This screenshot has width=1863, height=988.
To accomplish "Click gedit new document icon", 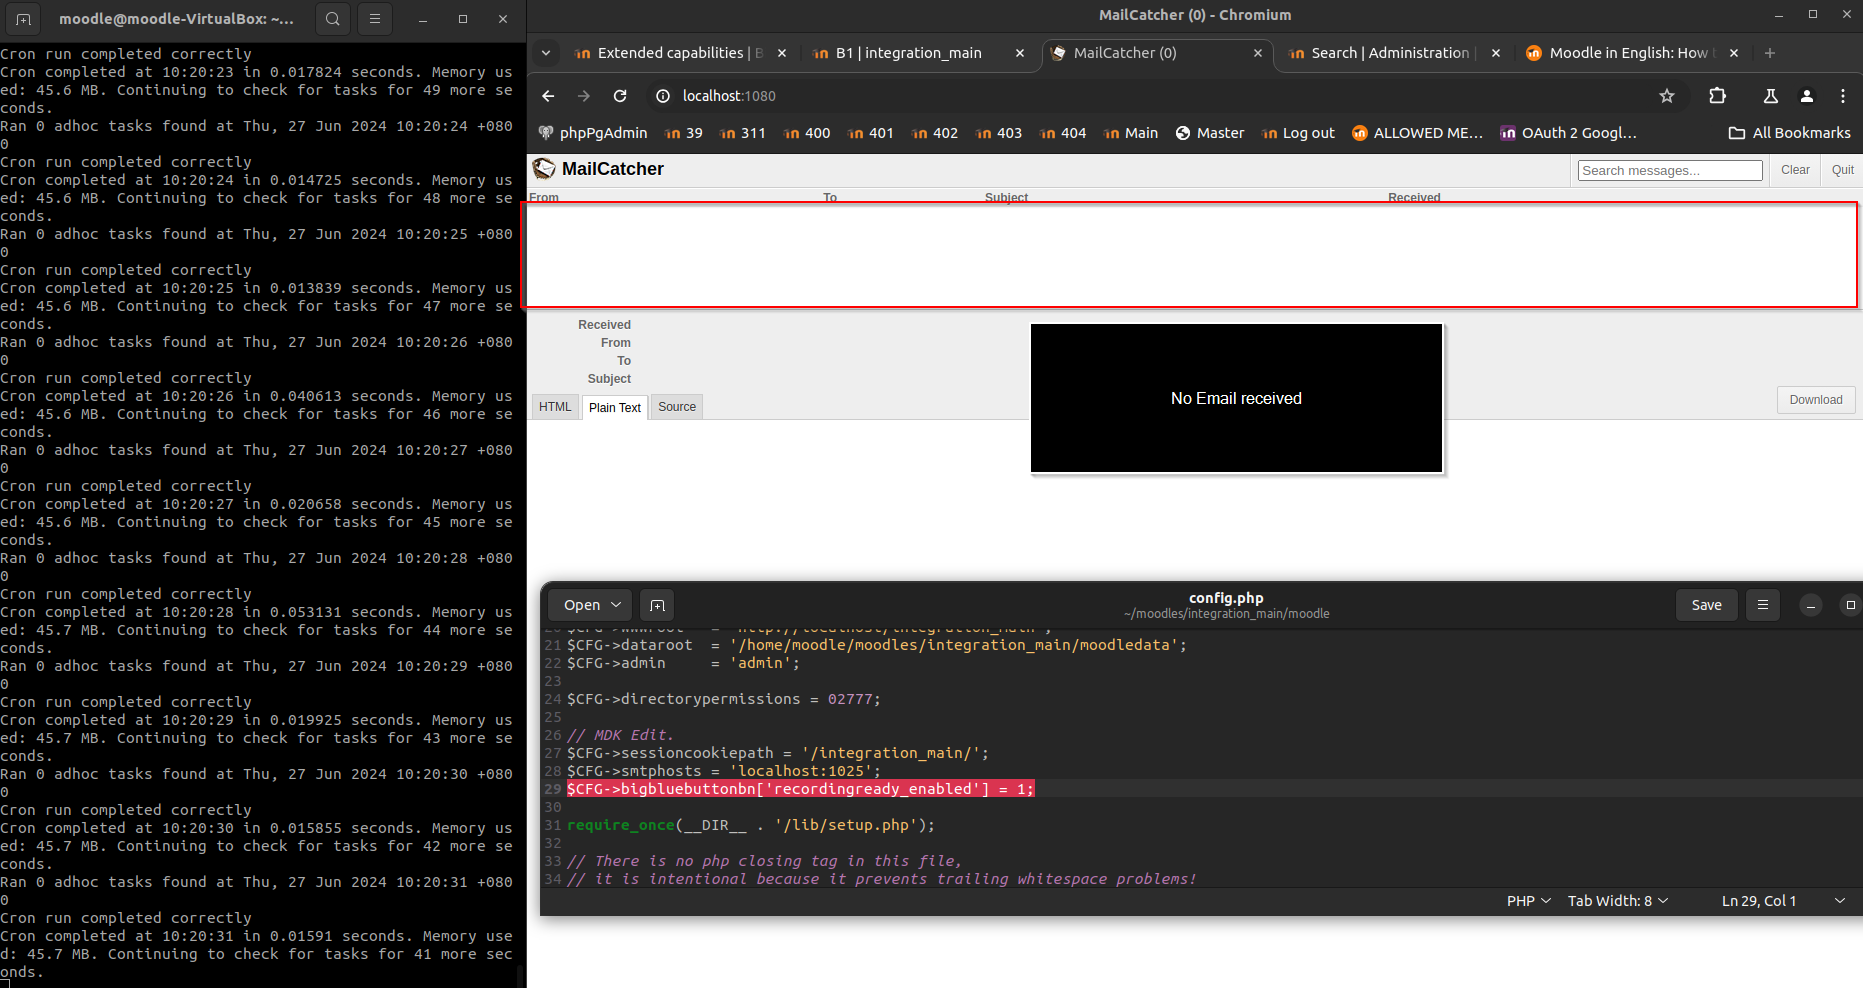I will [x=657, y=605].
